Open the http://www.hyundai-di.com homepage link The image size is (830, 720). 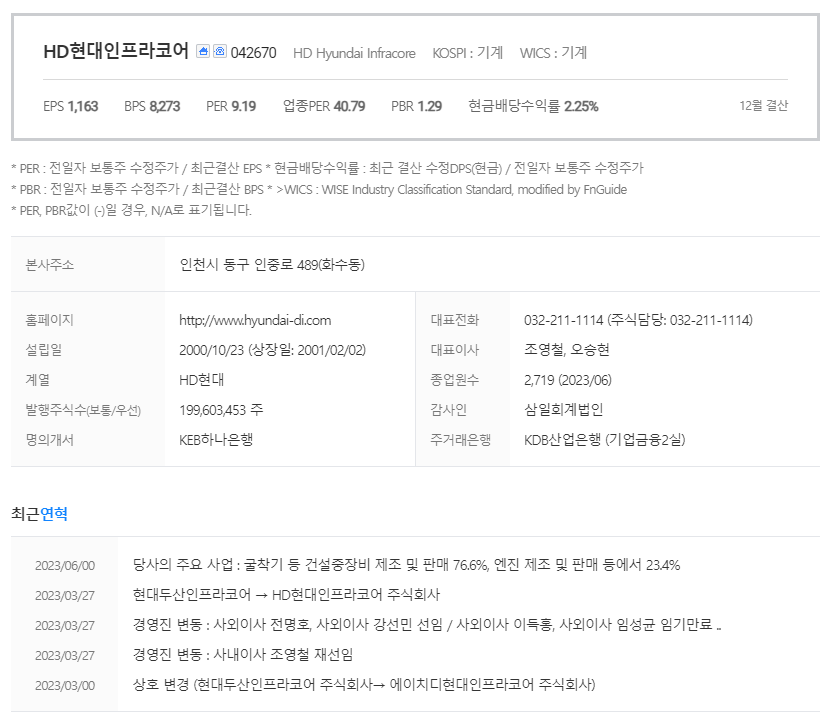pyautogui.click(x=255, y=320)
